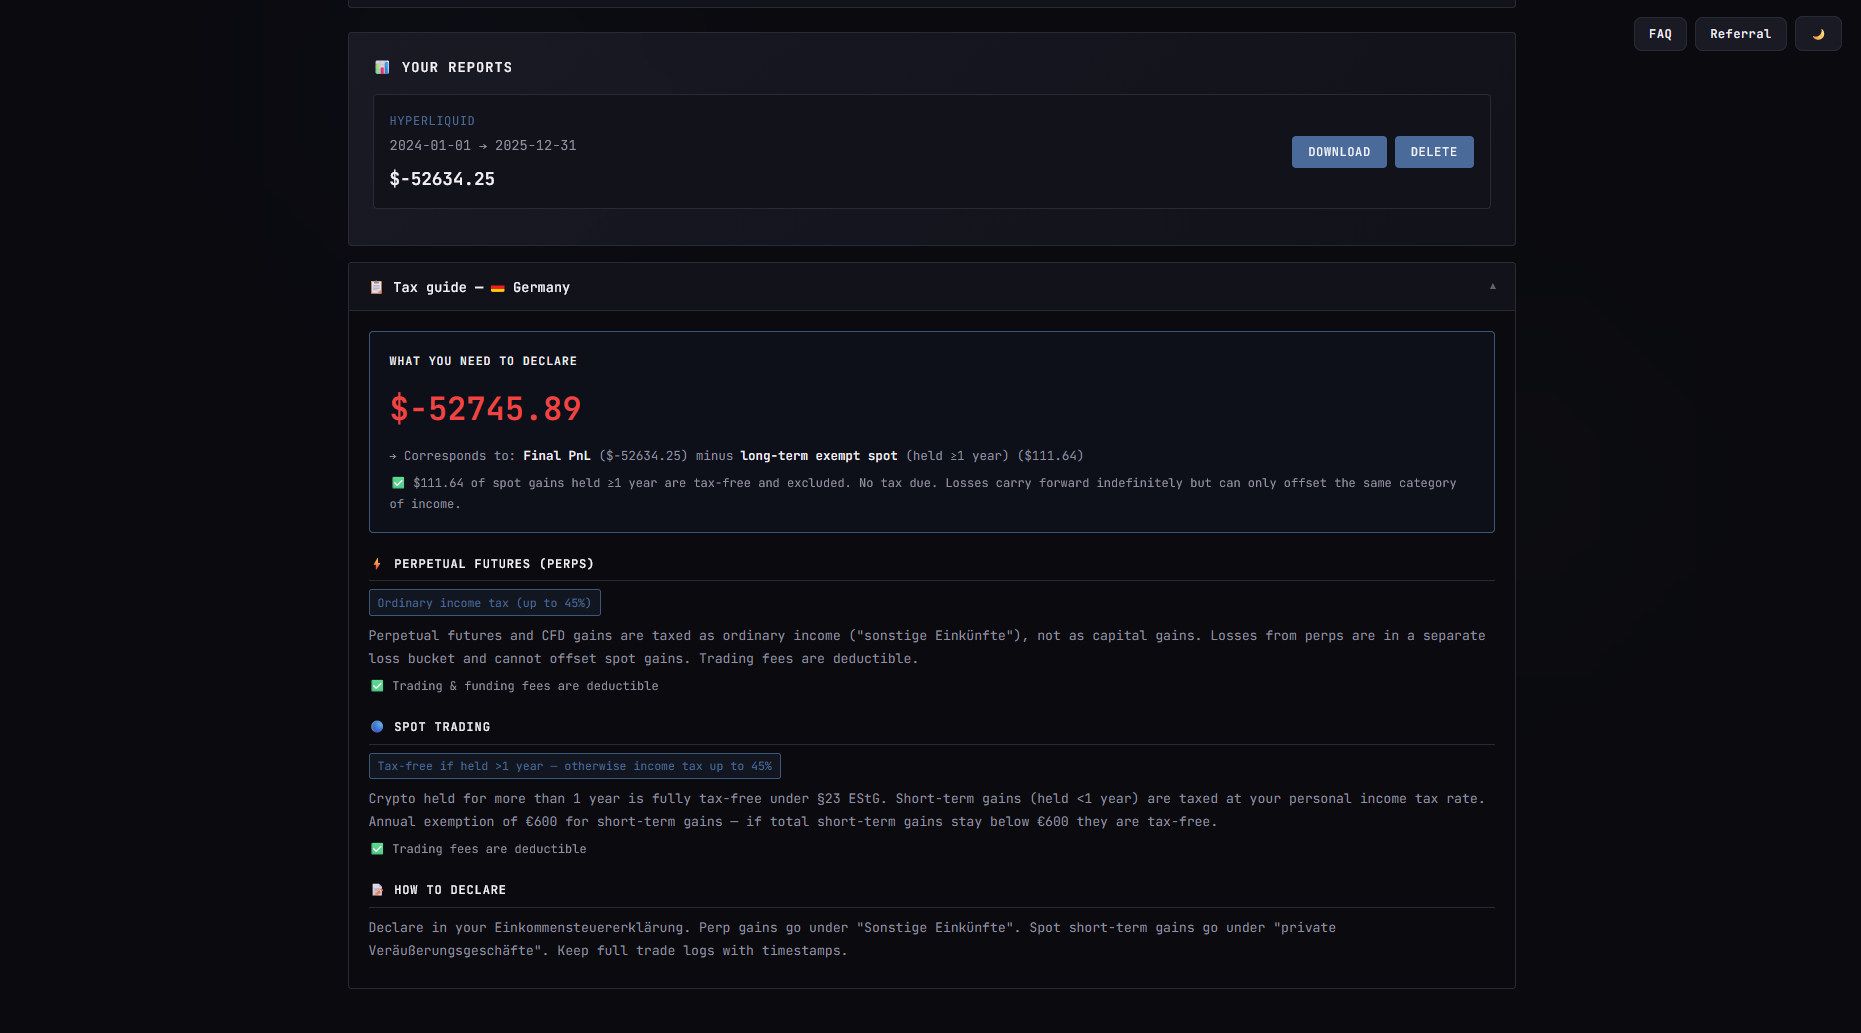1861x1033 pixels.
Task: Download the Hyperliquid report
Action: [1338, 152]
